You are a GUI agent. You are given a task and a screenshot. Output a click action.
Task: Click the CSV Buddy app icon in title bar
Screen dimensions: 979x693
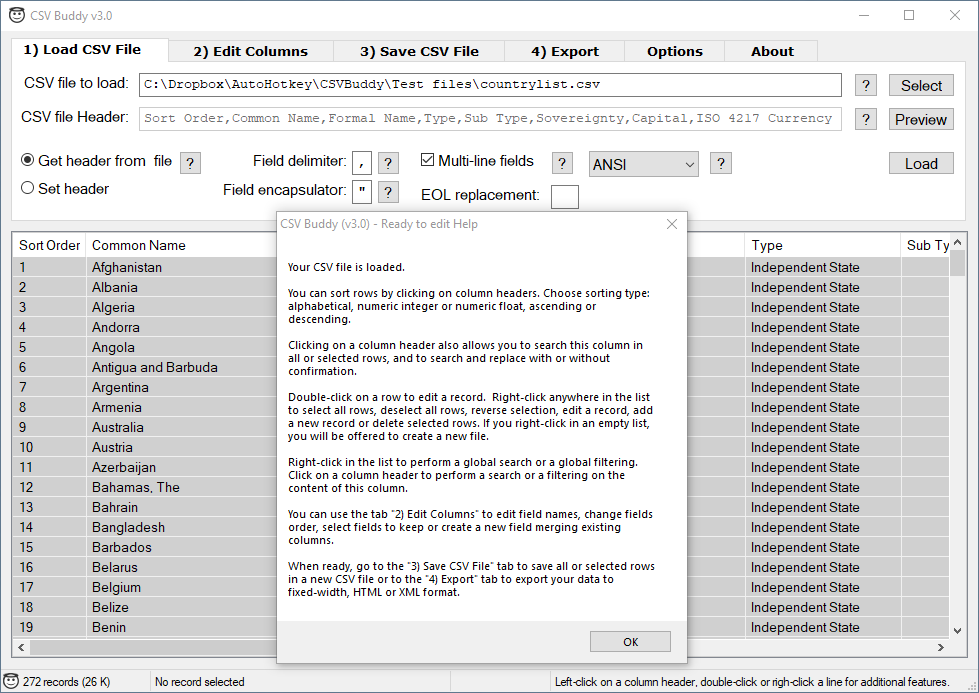point(17,16)
